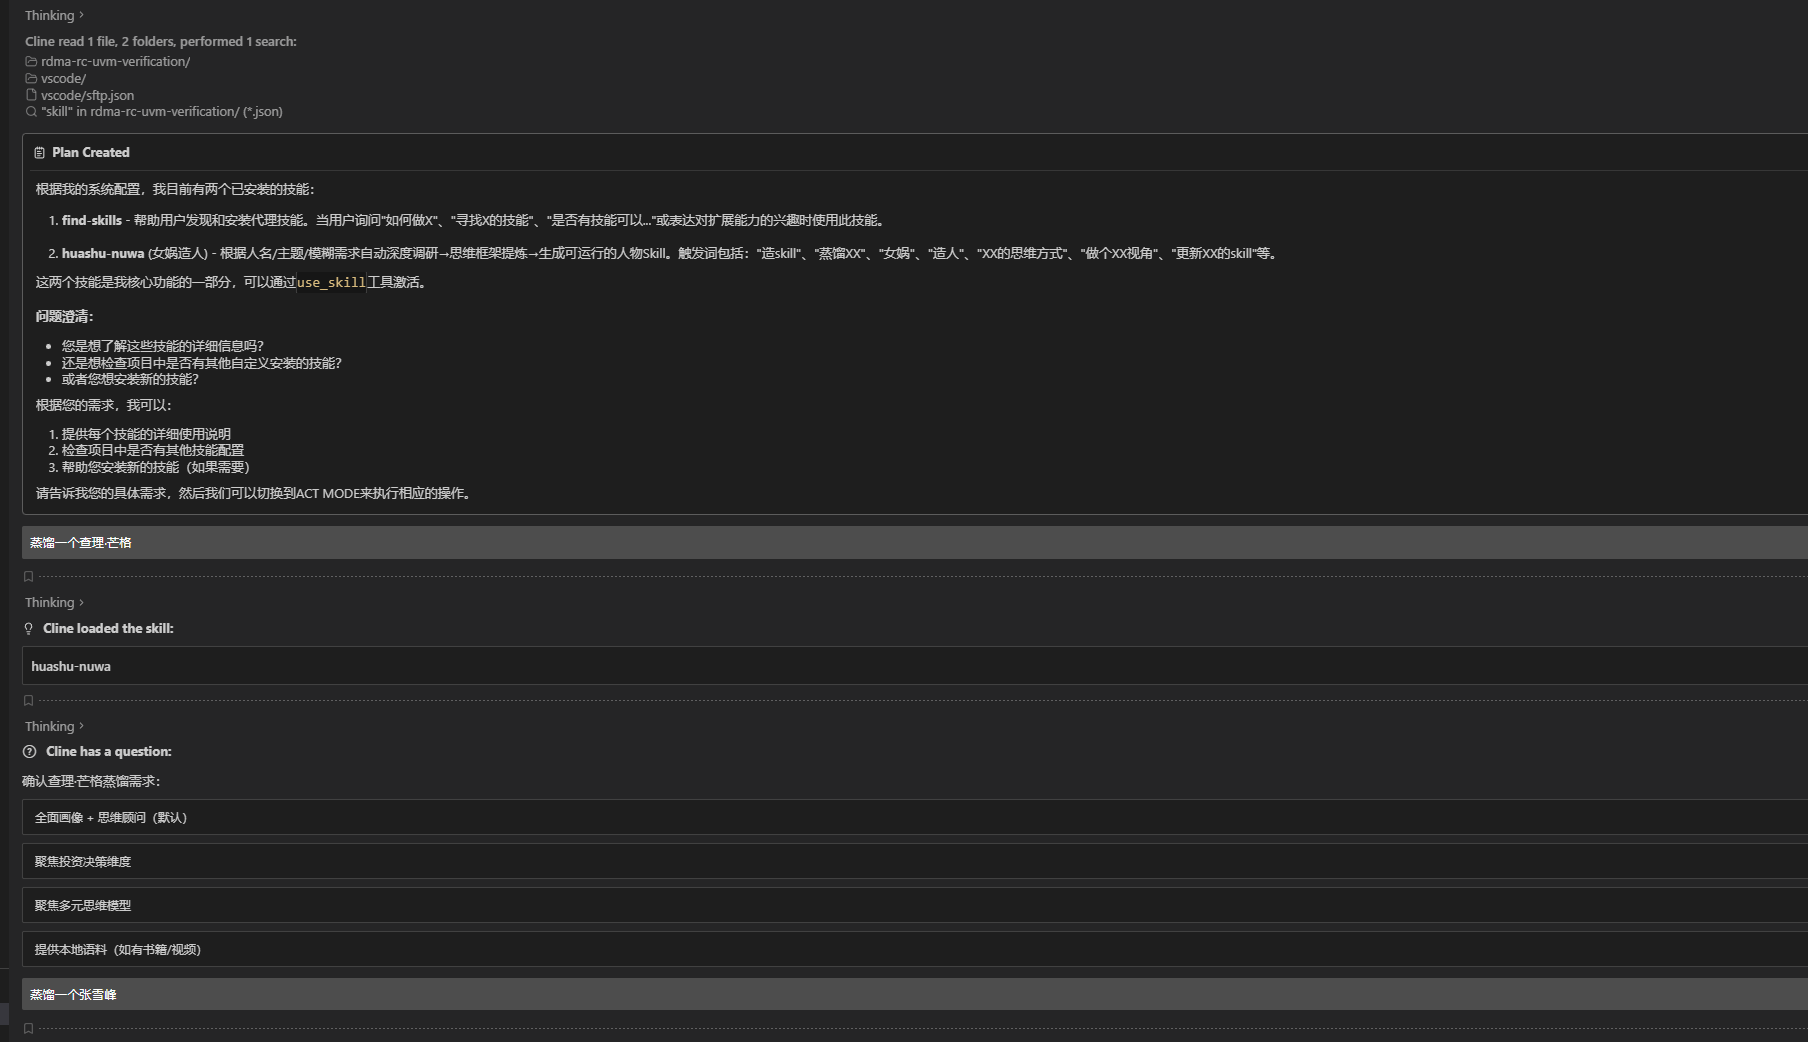The image size is (1808, 1042).
Task: Click search icon beside "skill" search entry
Action: [31, 111]
